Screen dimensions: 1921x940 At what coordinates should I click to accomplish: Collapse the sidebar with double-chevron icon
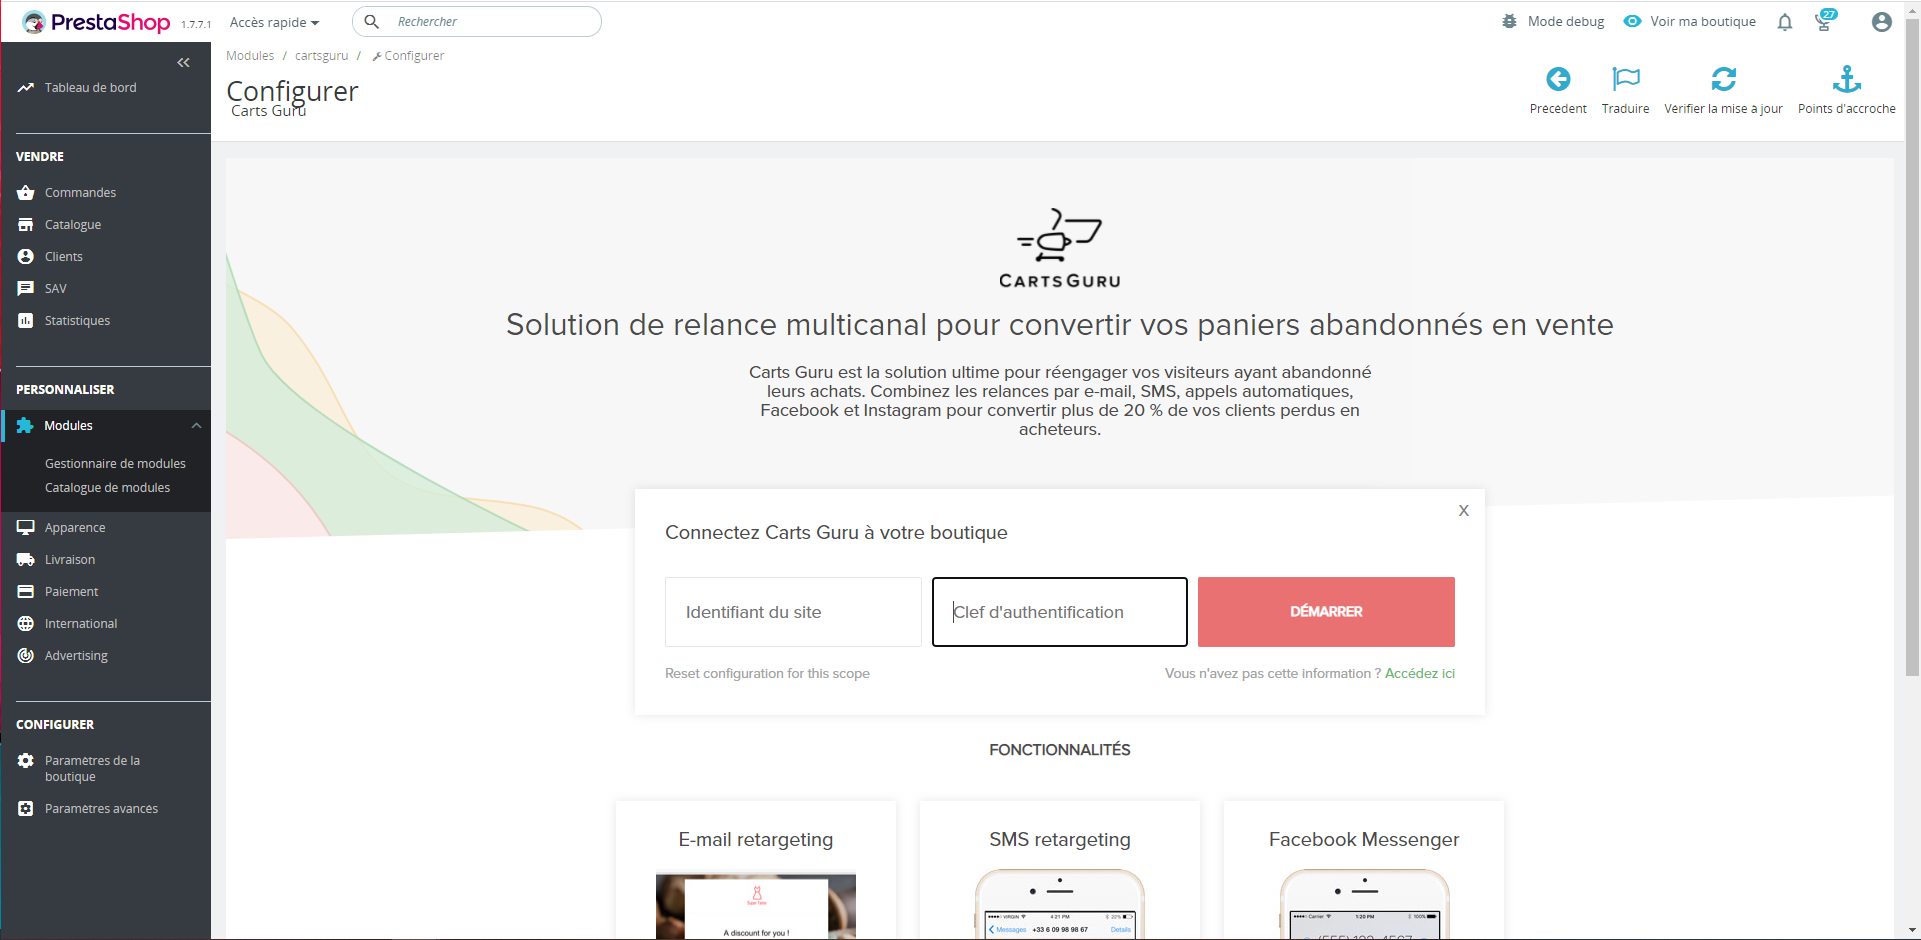coord(184,63)
